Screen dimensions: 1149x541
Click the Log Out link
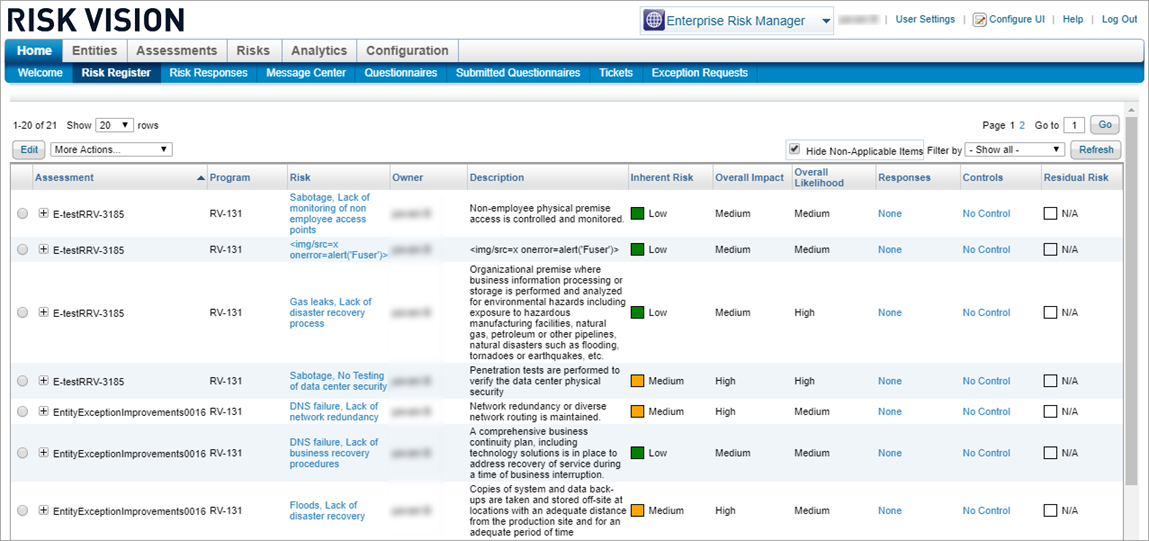pyautogui.click(x=1120, y=19)
